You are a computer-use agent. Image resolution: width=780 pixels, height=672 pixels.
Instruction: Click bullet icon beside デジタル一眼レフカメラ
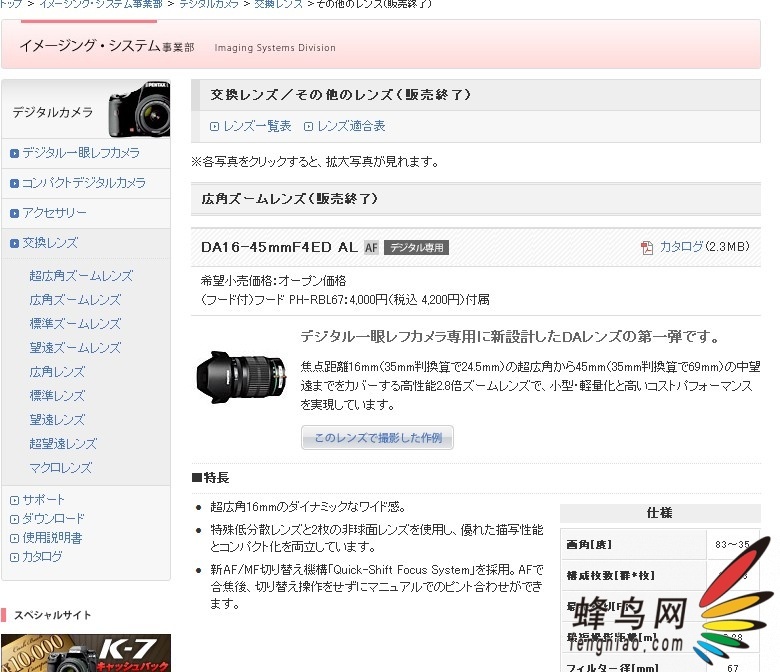(14, 153)
